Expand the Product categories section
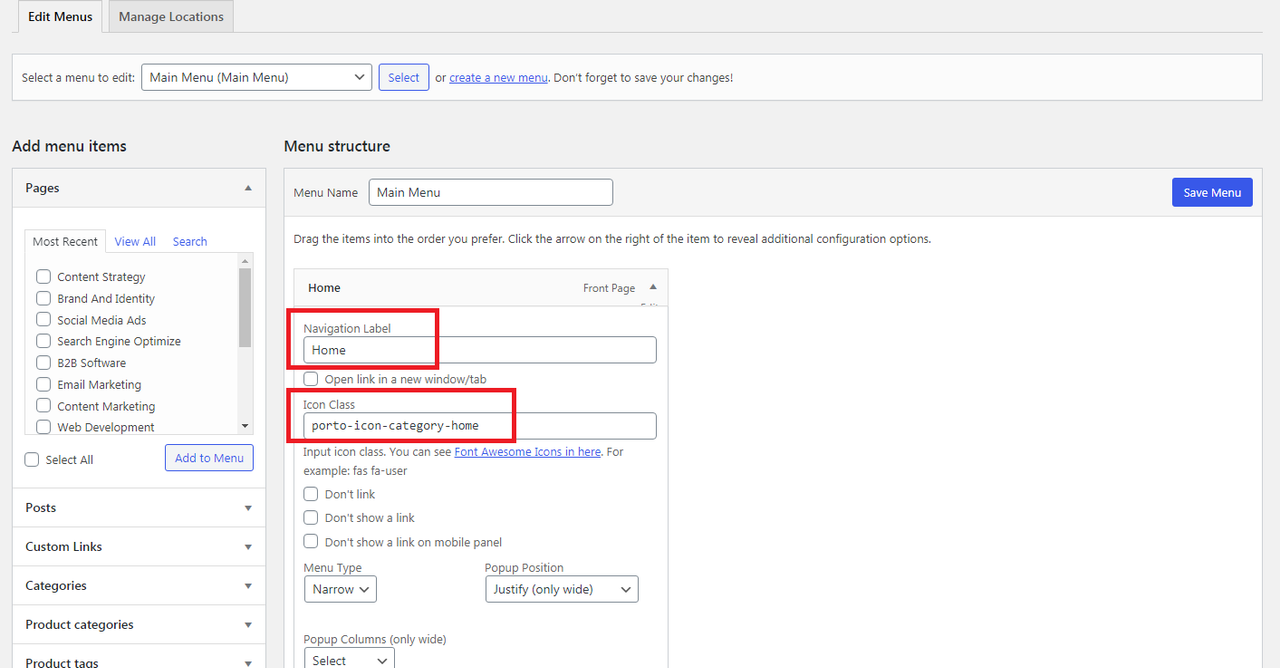The height and width of the screenshot is (668, 1280). (248, 625)
